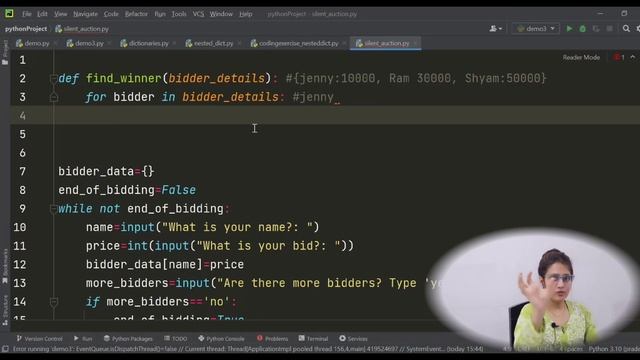Collapse the for loop on line 3
Image resolution: width=640 pixels, height=360 pixels.
[53, 97]
